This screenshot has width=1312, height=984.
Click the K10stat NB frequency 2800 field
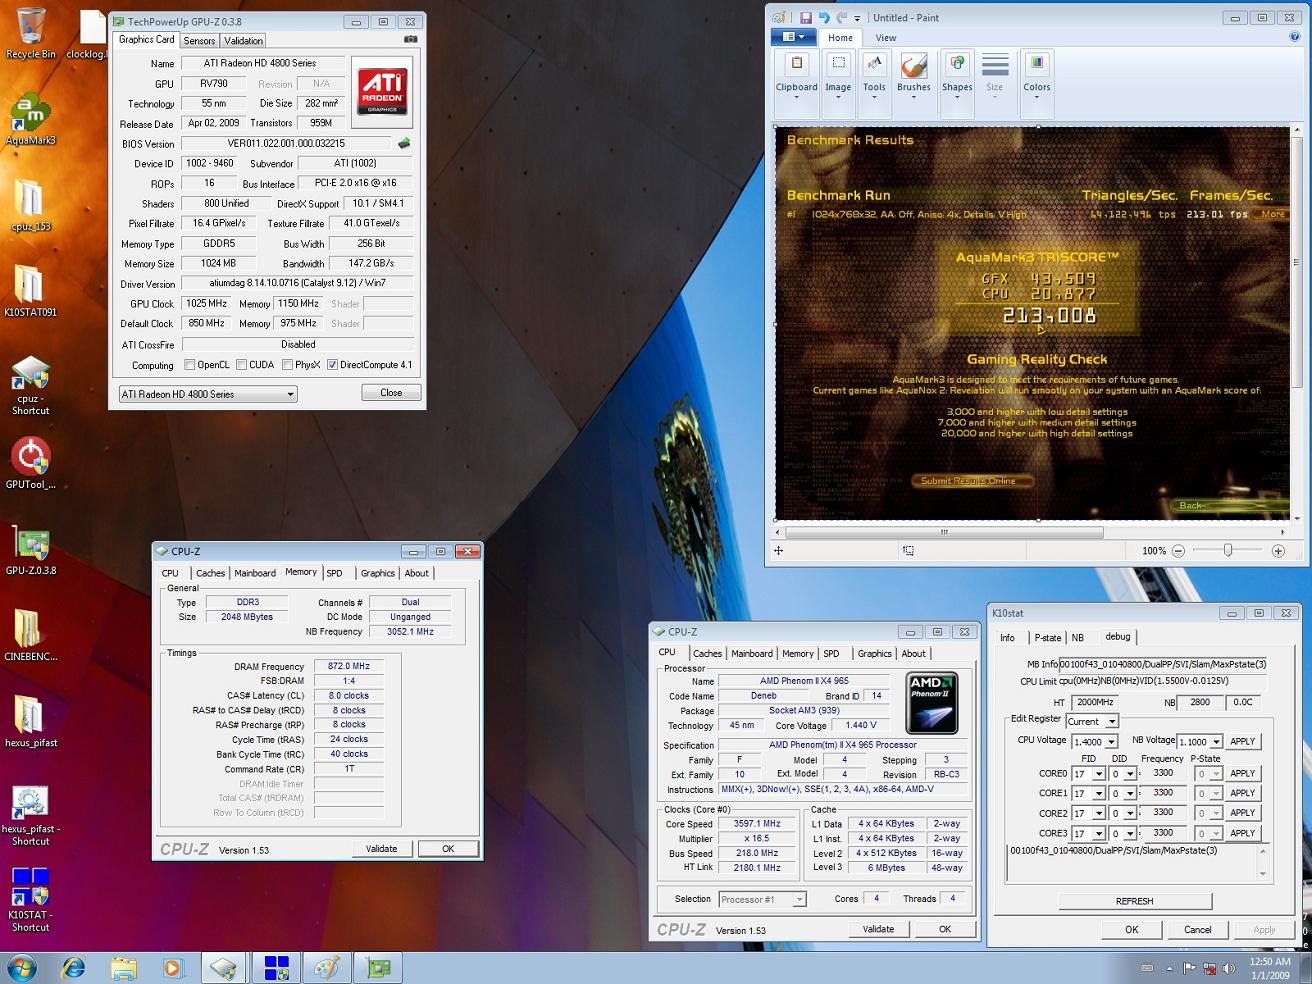tap(1199, 702)
